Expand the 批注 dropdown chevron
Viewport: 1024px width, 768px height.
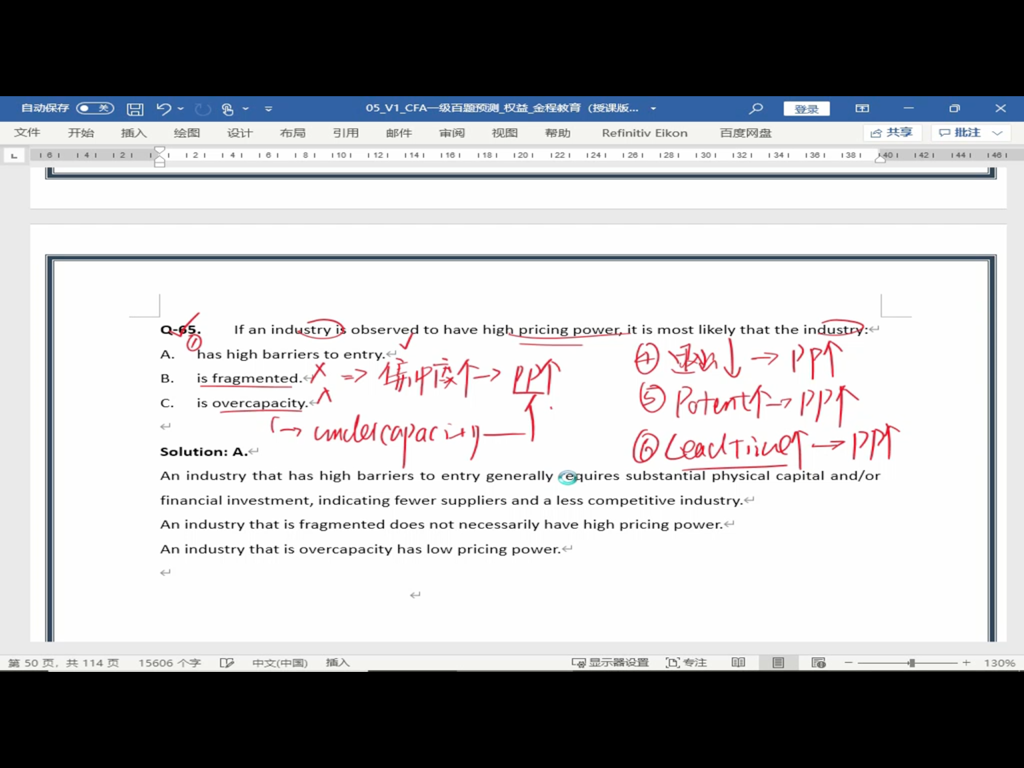[x=997, y=133]
